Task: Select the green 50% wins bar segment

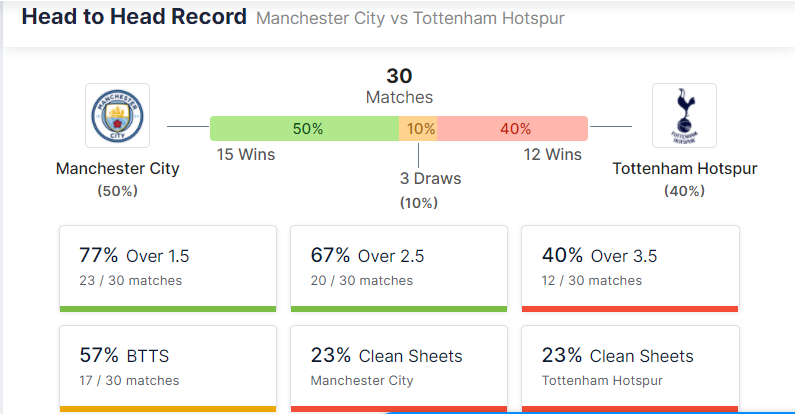Action: pyautogui.click(x=305, y=128)
